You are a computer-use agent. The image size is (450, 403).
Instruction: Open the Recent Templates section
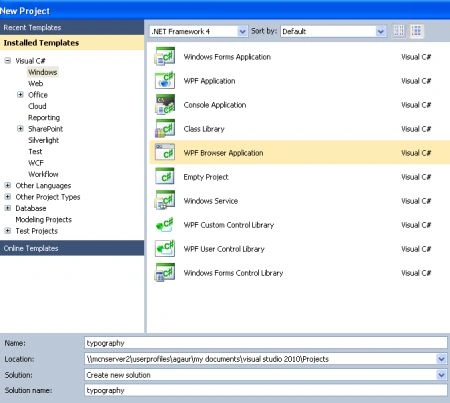tap(72, 27)
